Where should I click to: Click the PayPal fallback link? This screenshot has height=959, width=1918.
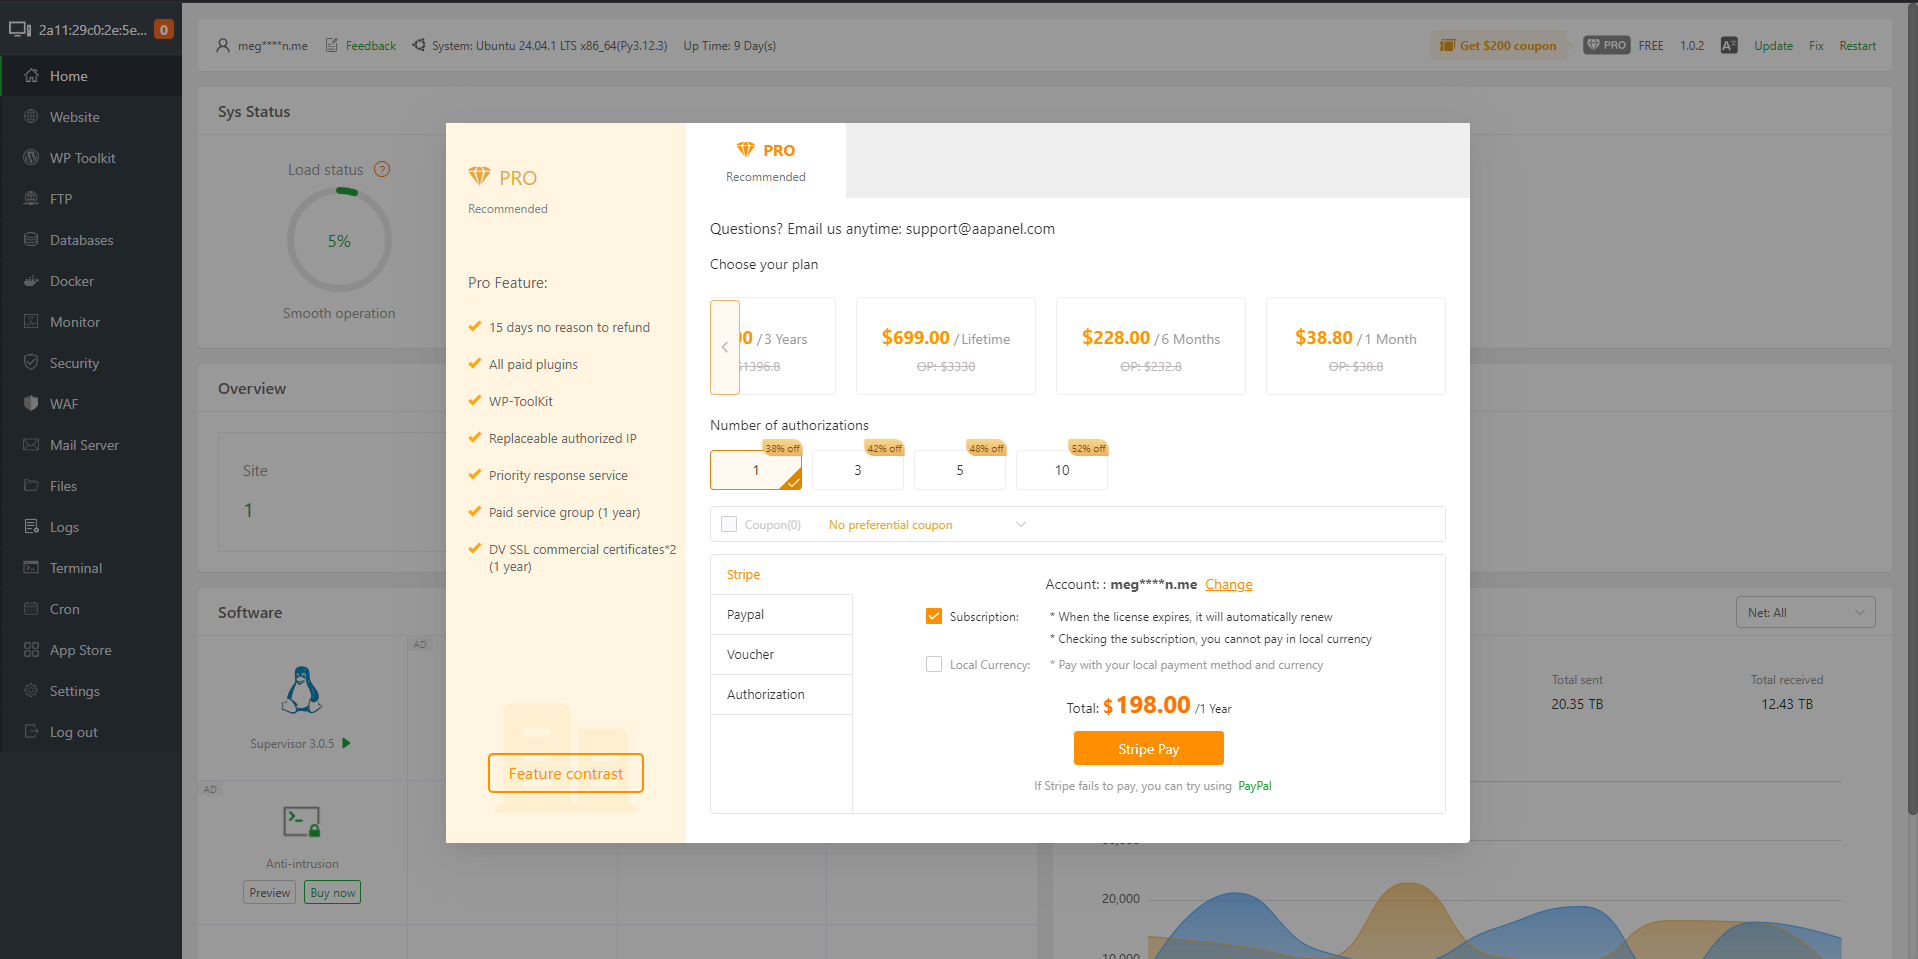point(1255,786)
